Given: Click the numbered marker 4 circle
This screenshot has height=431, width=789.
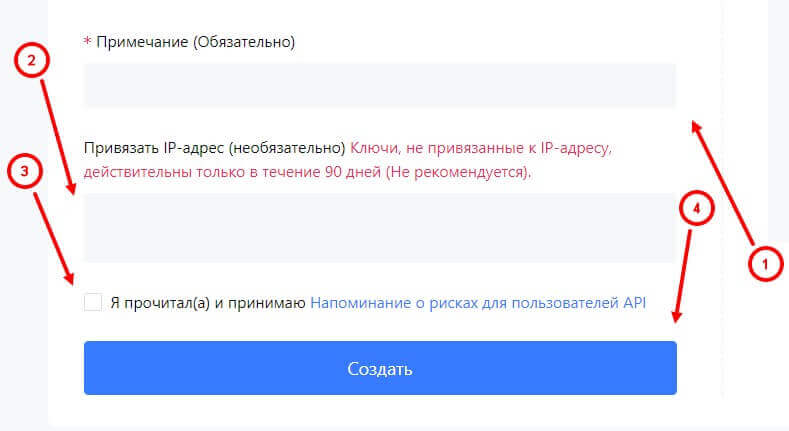Looking at the screenshot, I should pyautogui.click(x=698, y=209).
